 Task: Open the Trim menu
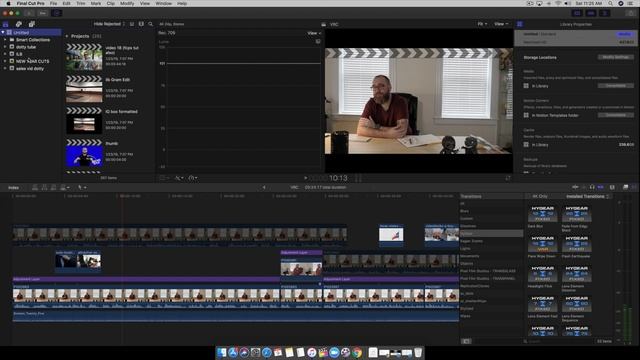point(81,3)
